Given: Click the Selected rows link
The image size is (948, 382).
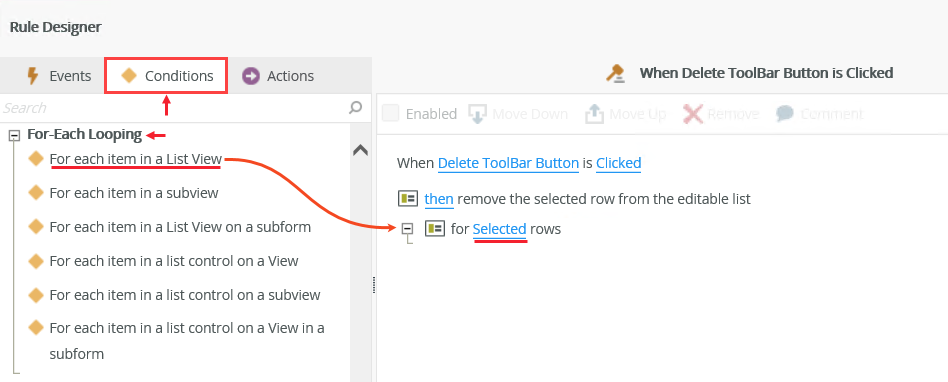Looking at the screenshot, I should (x=499, y=230).
